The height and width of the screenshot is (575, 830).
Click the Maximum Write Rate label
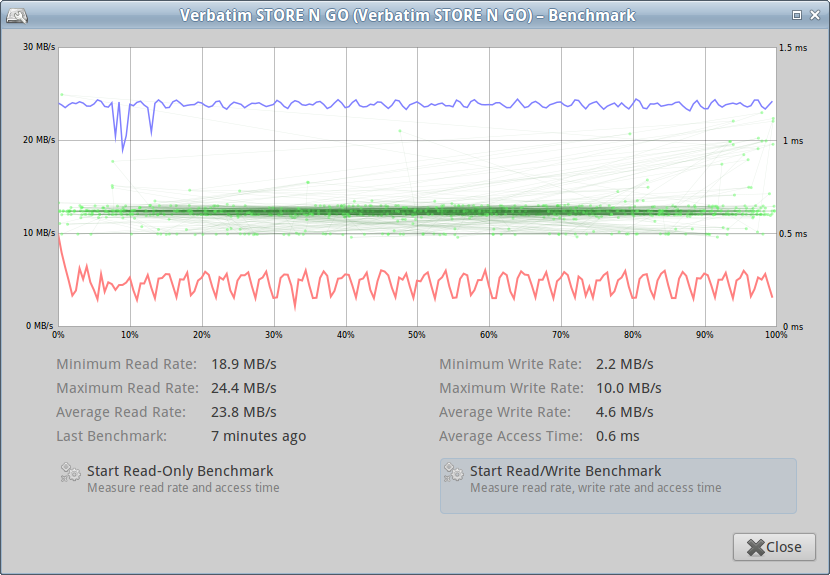click(x=511, y=388)
